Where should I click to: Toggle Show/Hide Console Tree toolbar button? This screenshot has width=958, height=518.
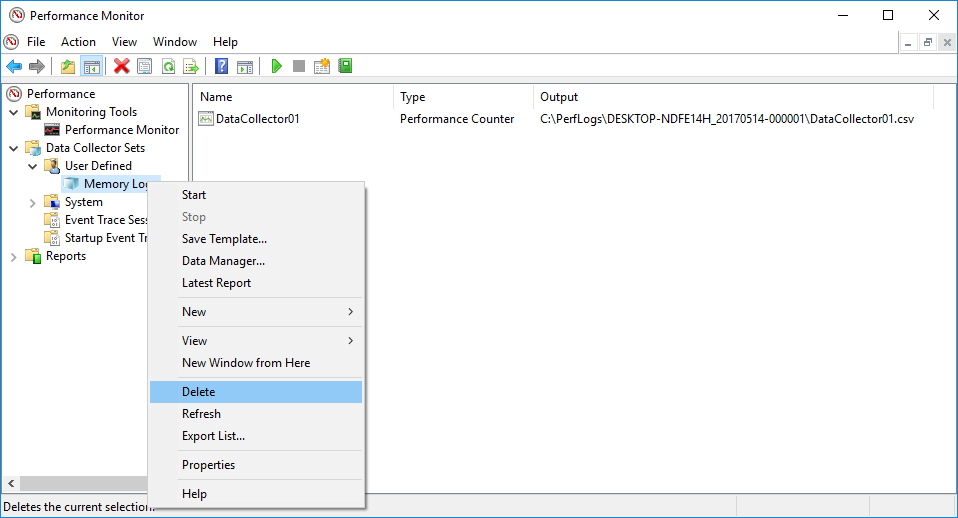[92, 66]
